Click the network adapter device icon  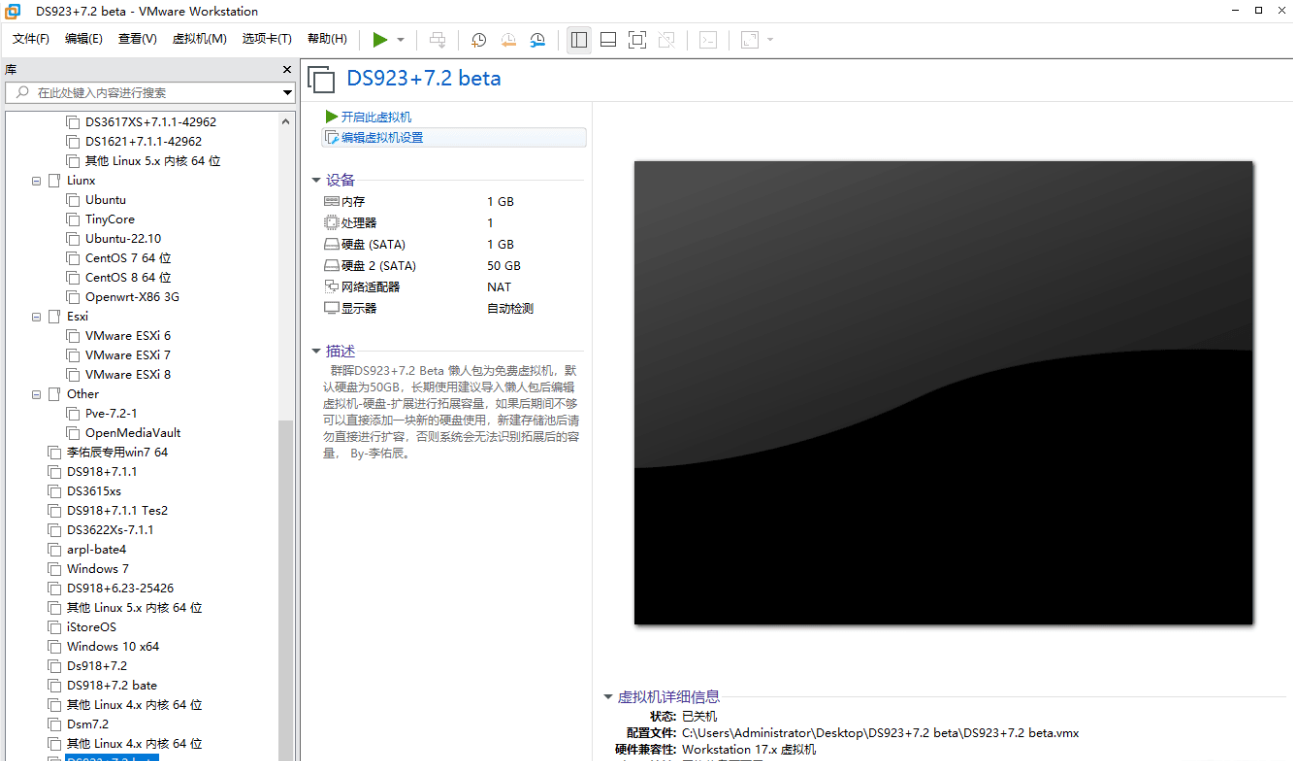[x=333, y=287]
